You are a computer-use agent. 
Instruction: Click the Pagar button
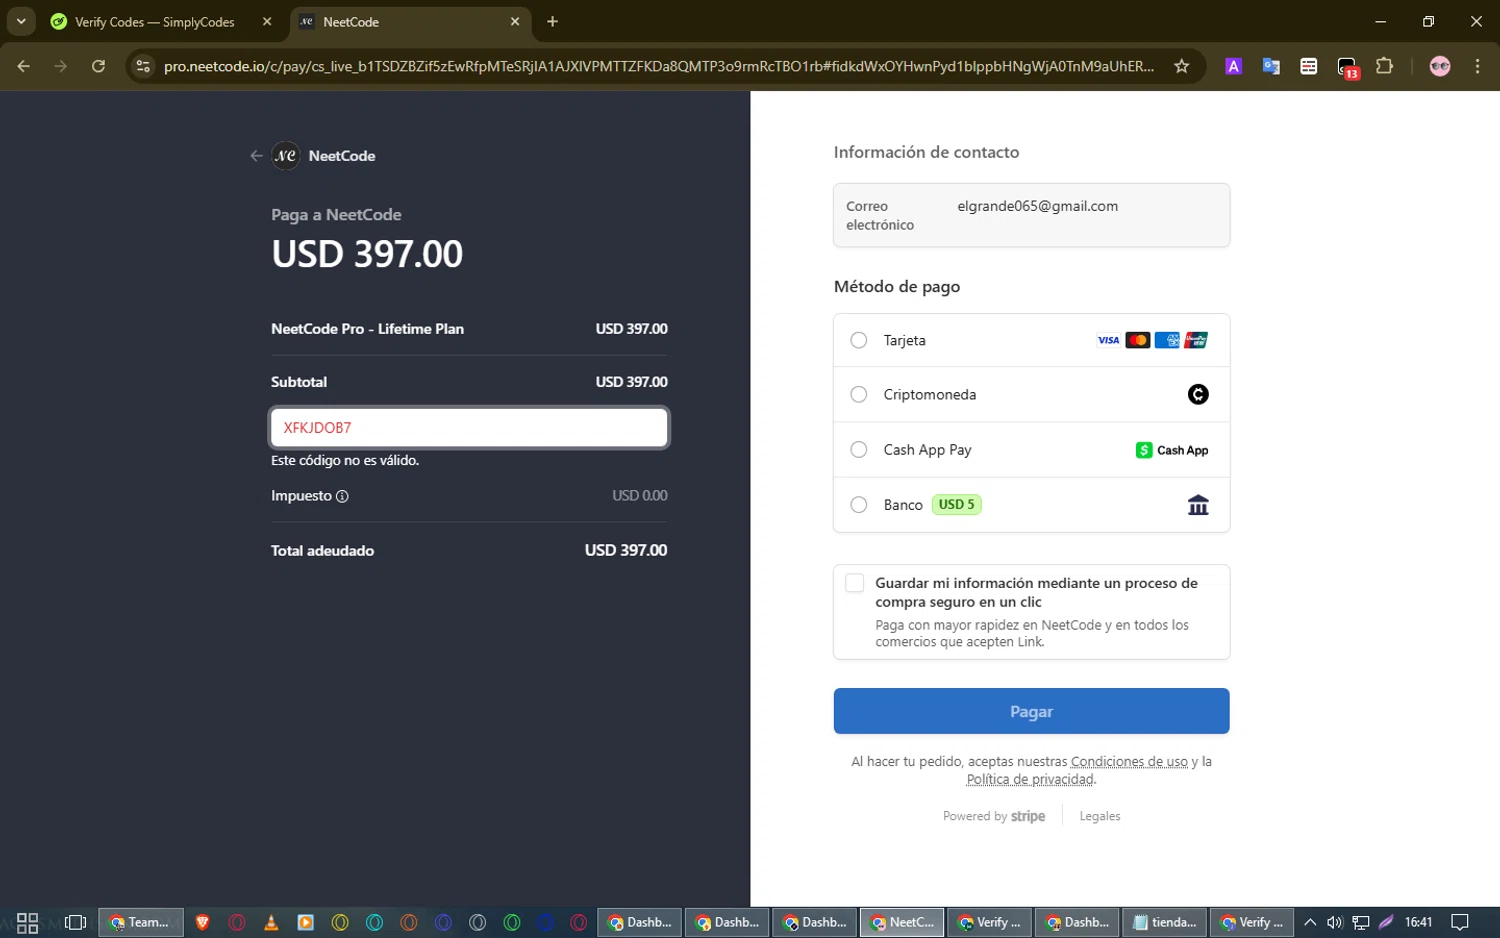(1031, 711)
